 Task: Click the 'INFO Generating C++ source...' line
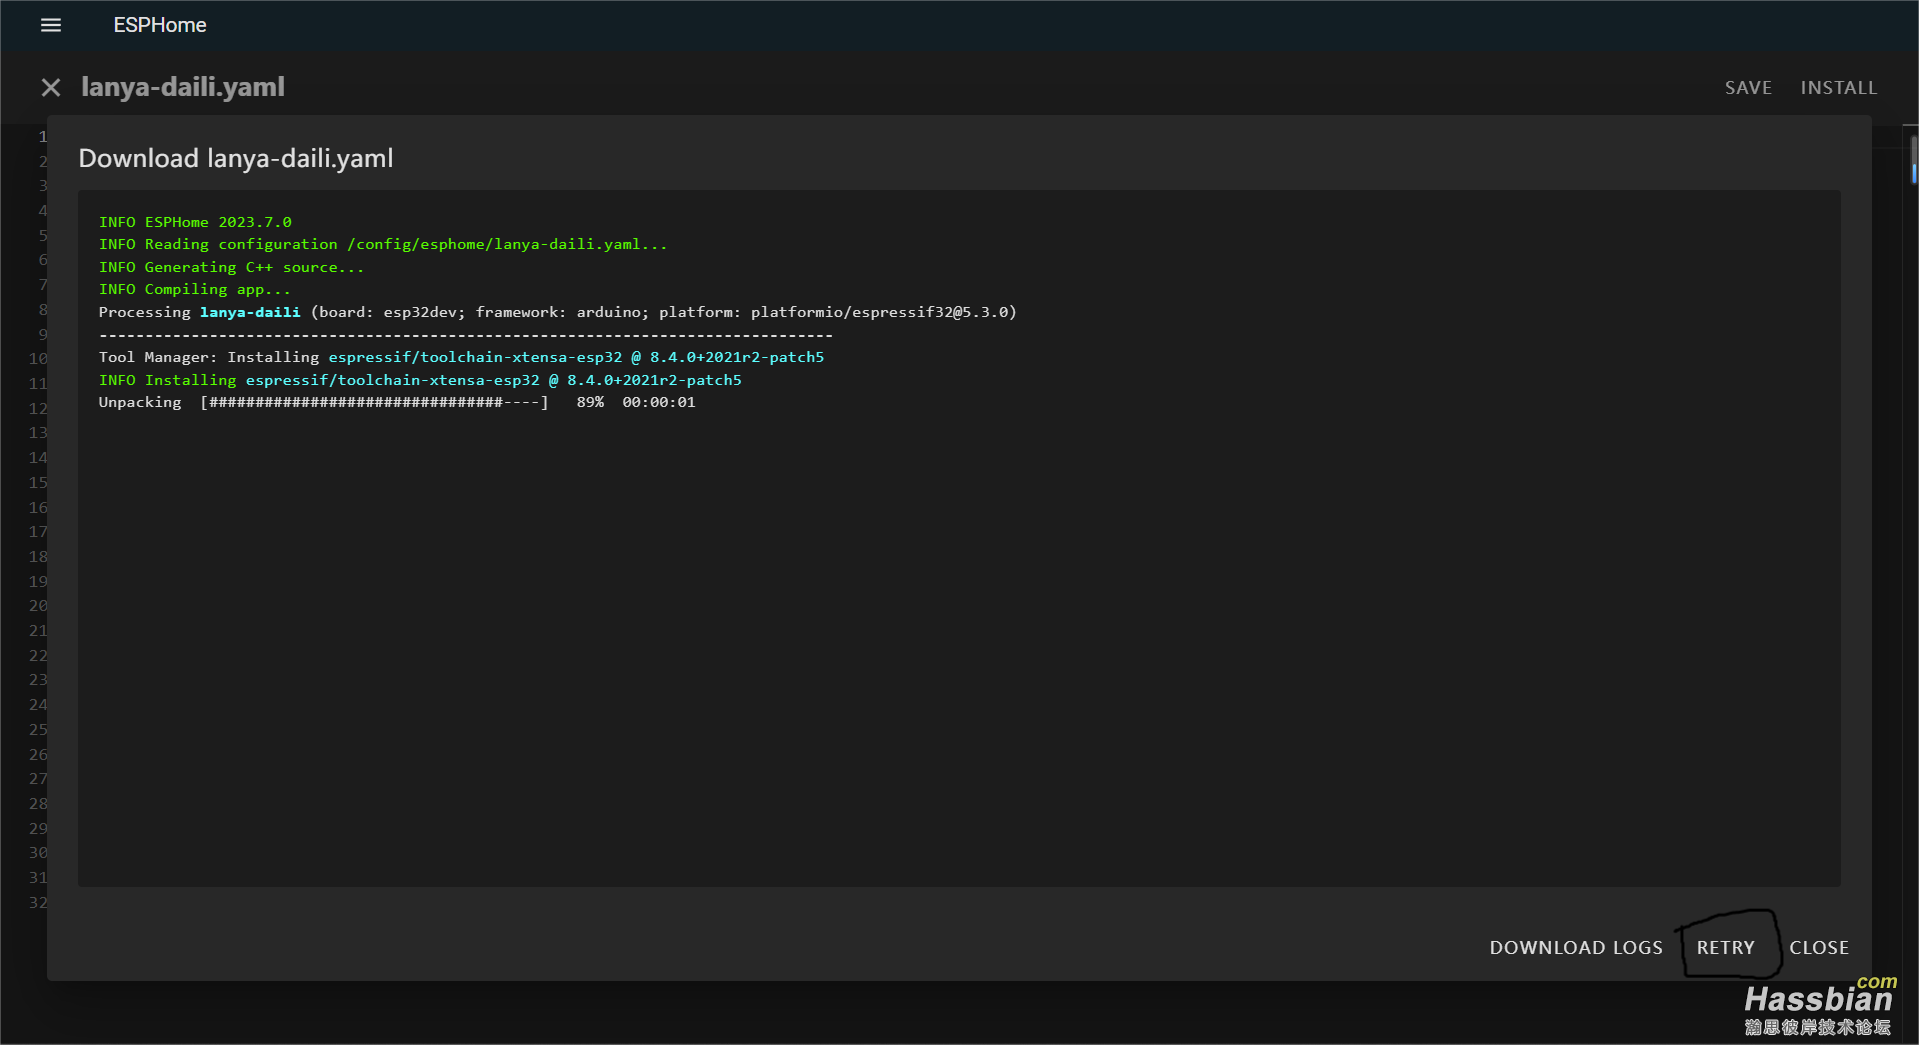pos(231,267)
